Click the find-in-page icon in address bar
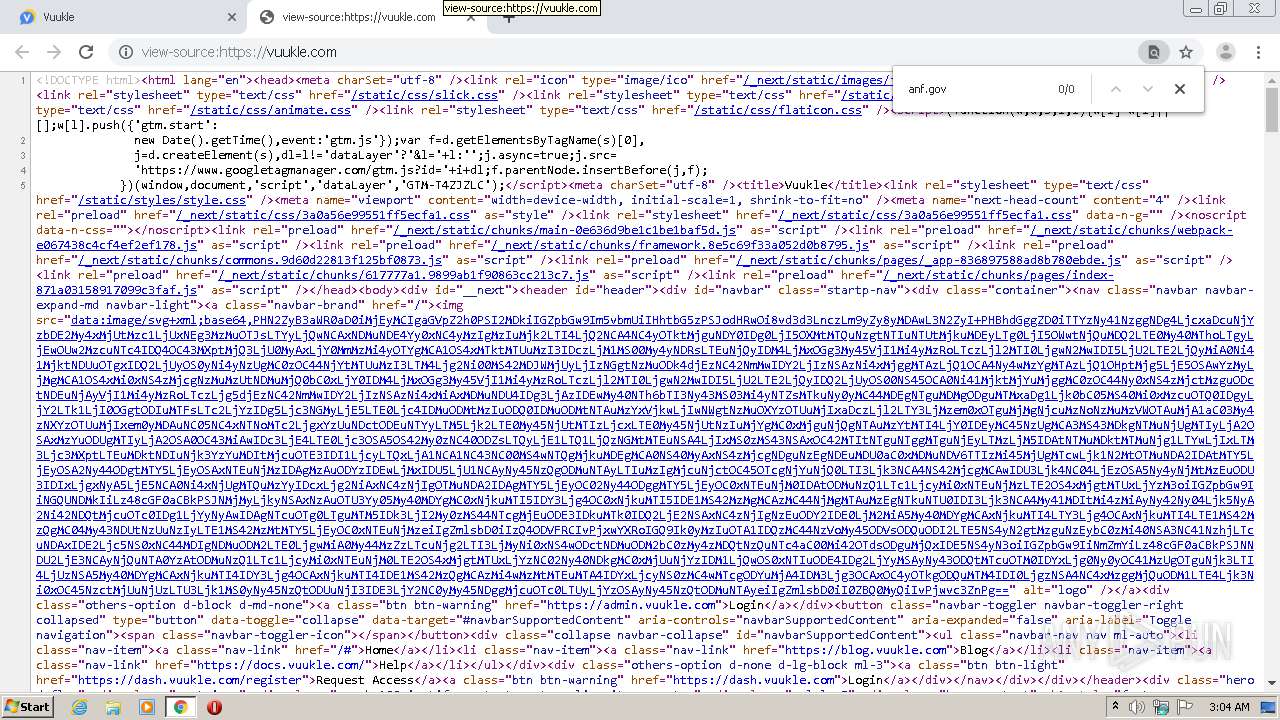The image size is (1280, 720). (1153, 52)
